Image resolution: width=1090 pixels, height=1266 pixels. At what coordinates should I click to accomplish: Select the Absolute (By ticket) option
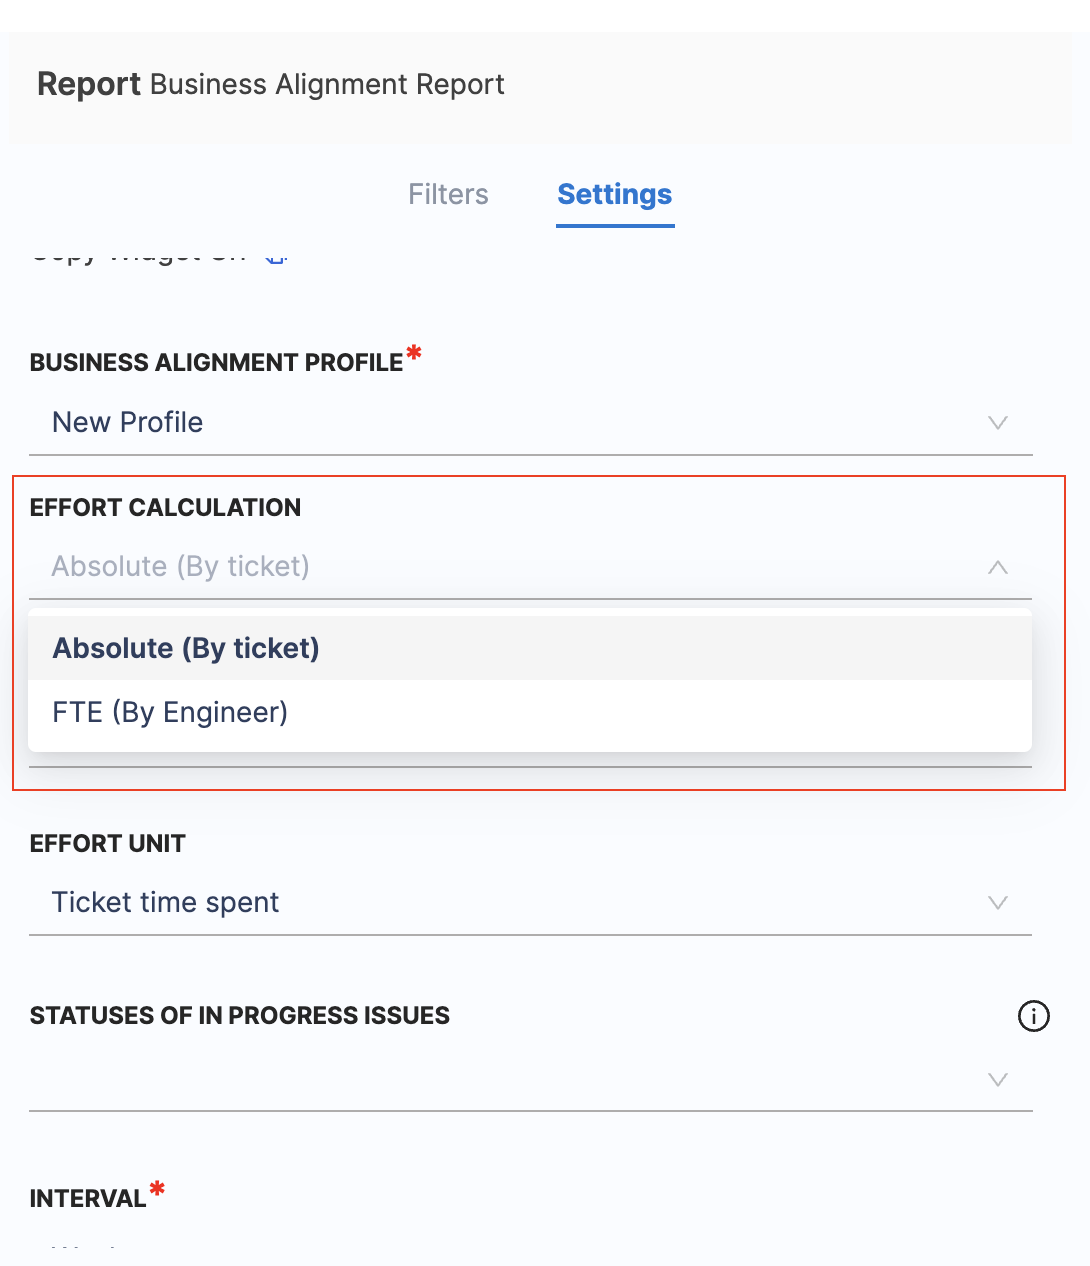(x=185, y=648)
